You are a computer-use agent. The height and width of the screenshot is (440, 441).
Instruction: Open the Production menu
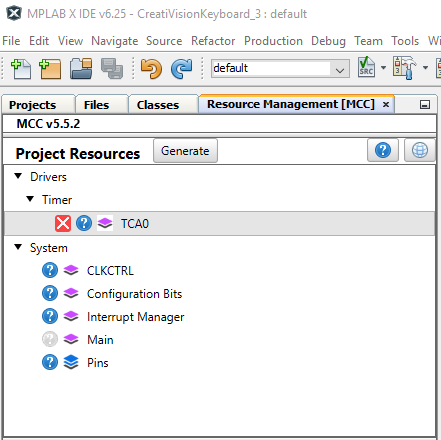point(273,41)
